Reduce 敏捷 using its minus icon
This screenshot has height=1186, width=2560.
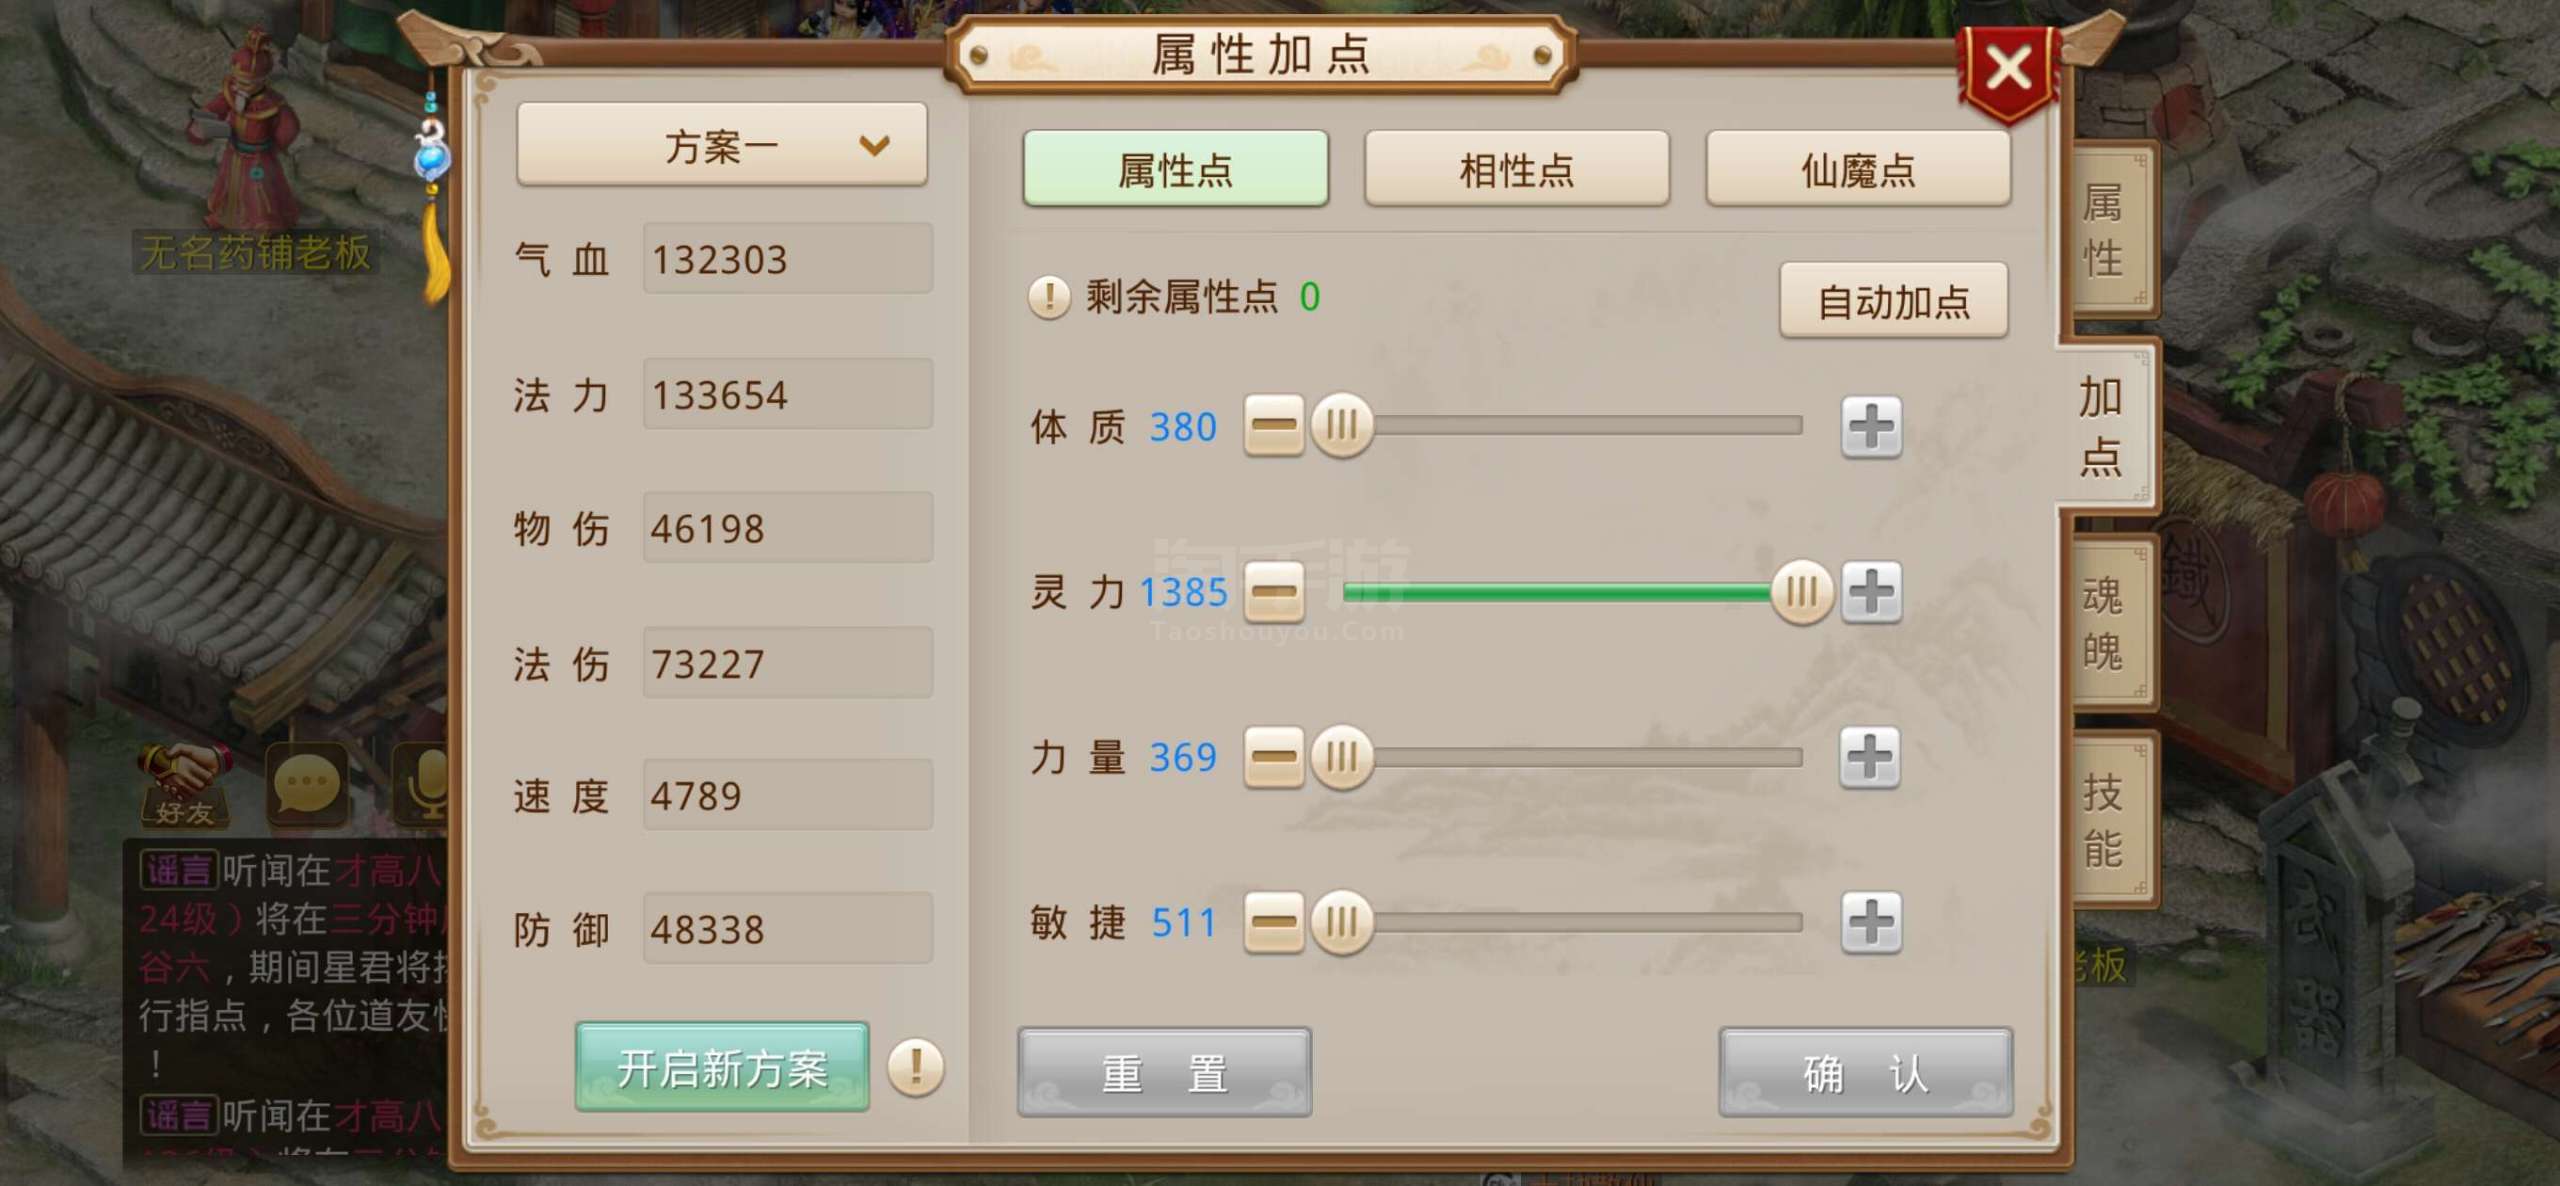tap(1274, 921)
